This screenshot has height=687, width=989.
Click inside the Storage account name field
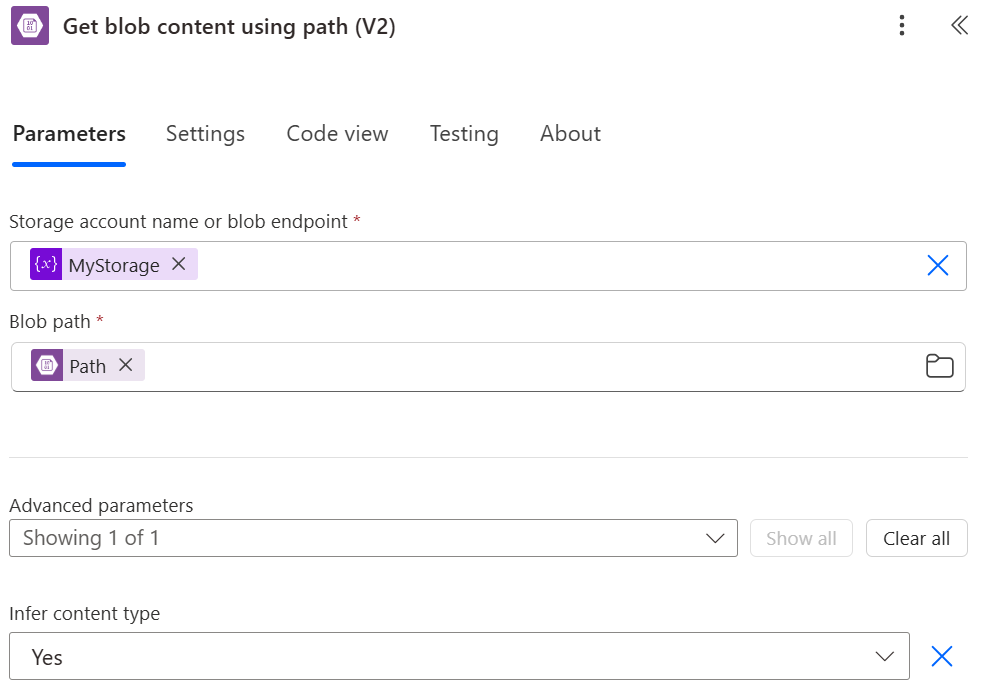(550, 265)
